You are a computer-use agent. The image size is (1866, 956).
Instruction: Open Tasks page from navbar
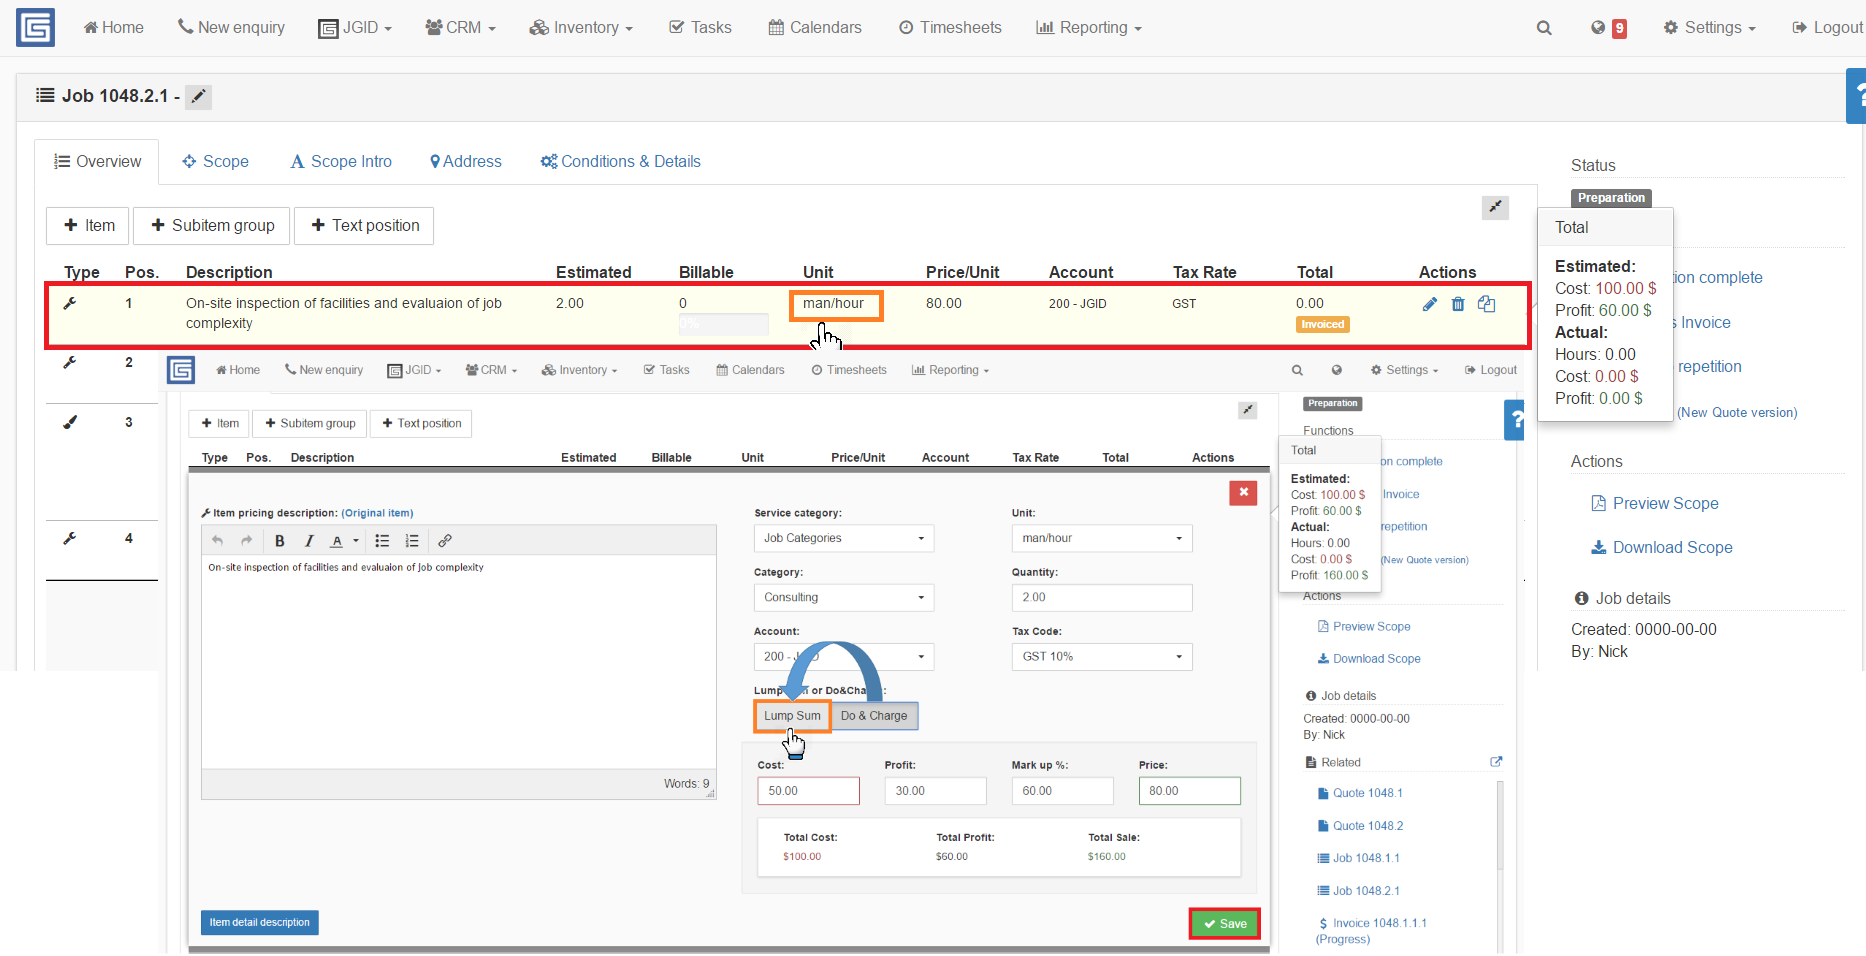(x=700, y=28)
